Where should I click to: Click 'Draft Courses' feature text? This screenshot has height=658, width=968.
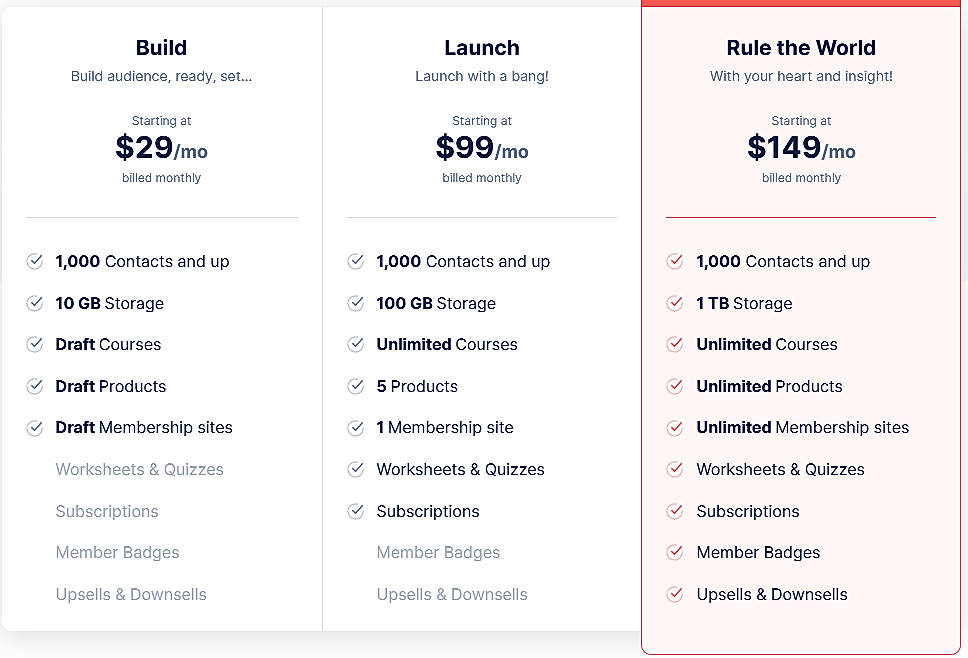click(x=108, y=344)
